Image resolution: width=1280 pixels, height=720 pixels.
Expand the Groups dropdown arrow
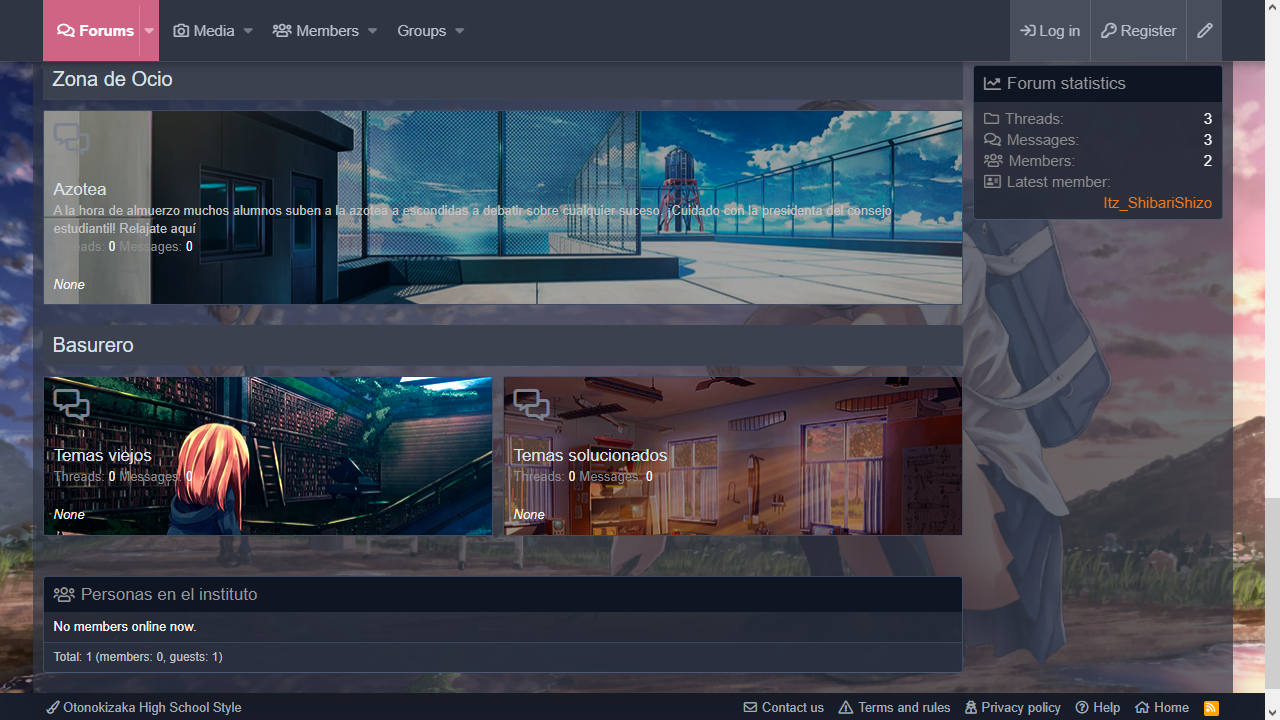click(460, 31)
